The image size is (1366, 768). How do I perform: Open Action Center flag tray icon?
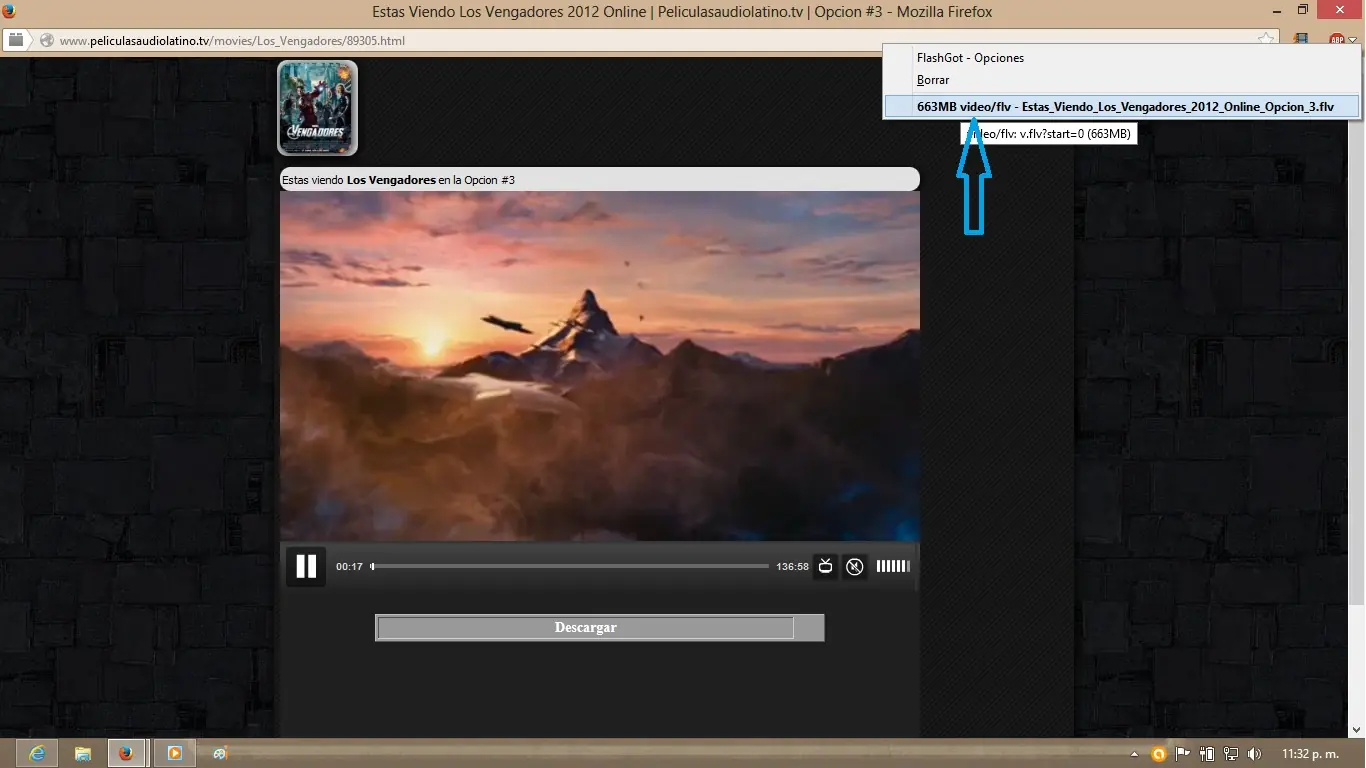point(1183,754)
